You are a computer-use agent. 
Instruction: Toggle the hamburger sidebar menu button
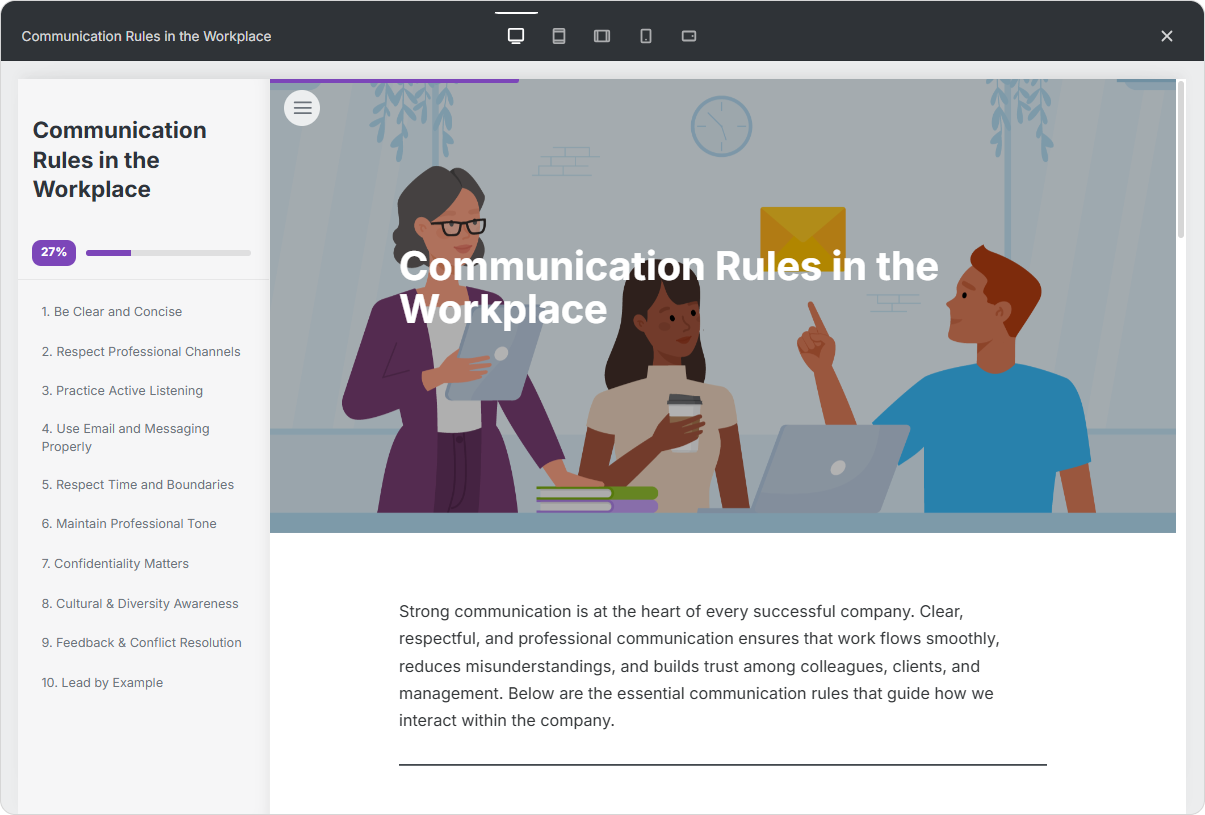click(x=302, y=108)
